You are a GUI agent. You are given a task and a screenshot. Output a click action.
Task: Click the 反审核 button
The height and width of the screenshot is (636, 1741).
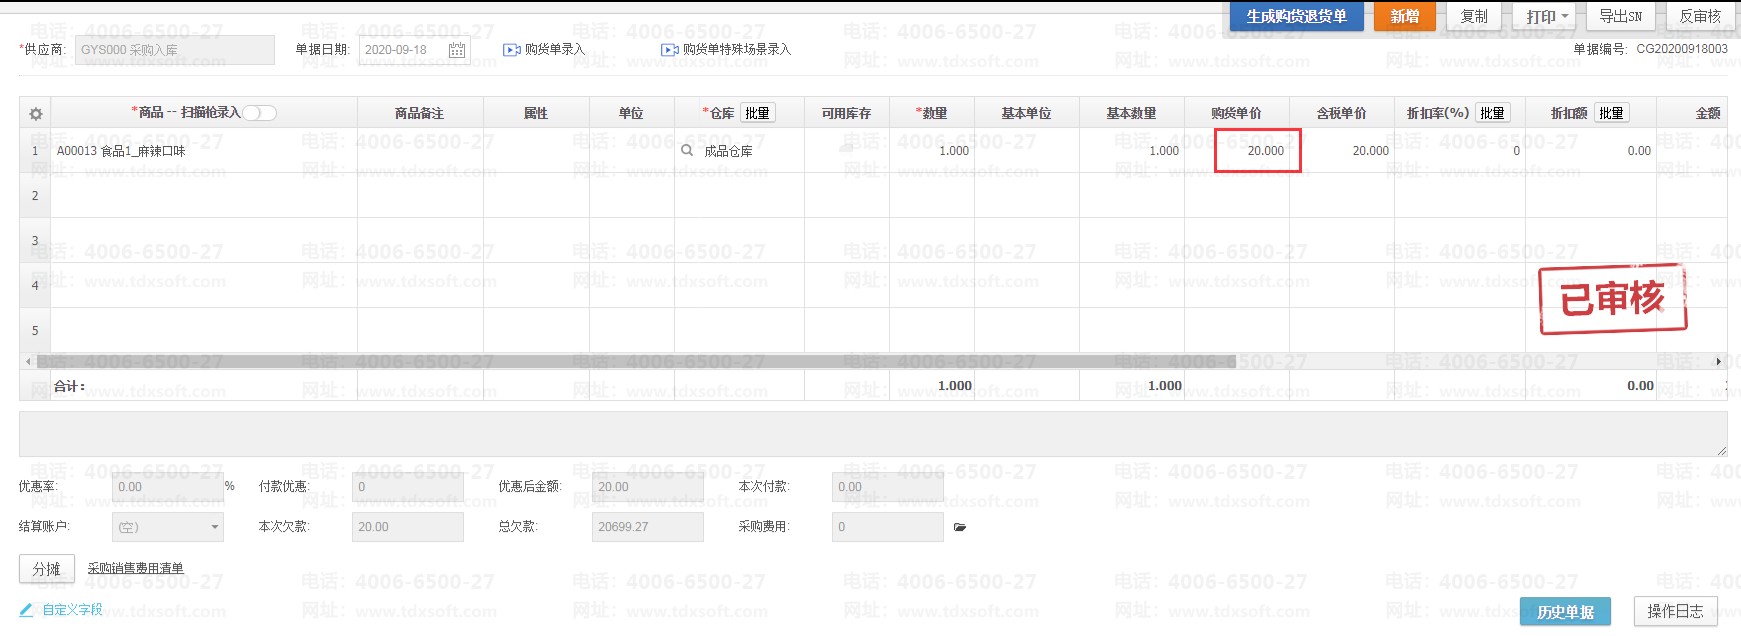[x=1700, y=16]
